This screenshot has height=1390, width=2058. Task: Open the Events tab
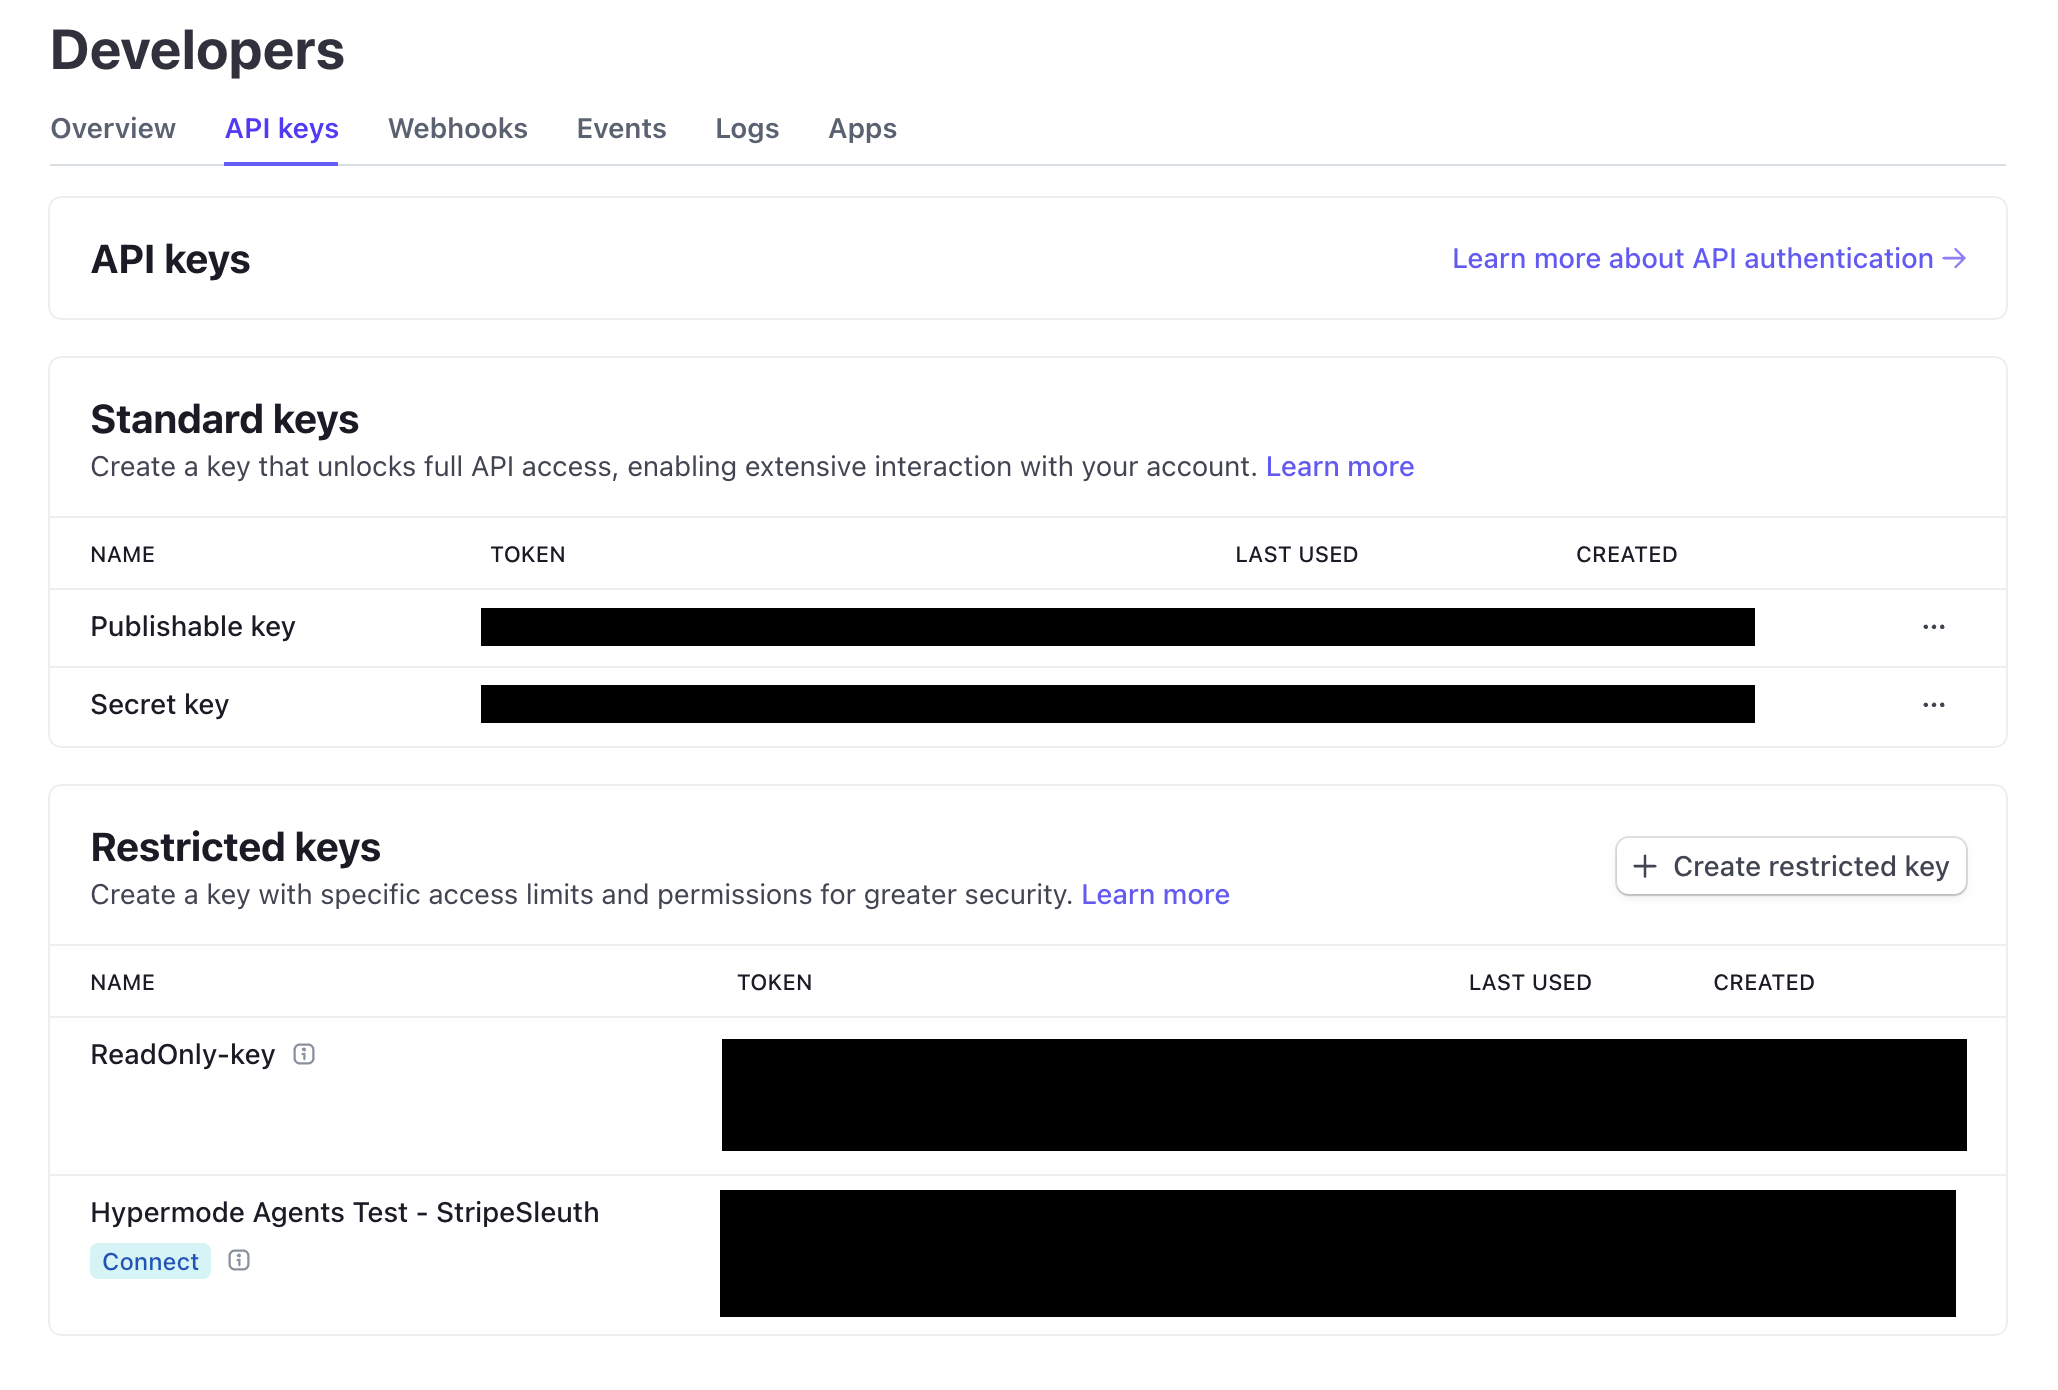(x=621, y=128)
